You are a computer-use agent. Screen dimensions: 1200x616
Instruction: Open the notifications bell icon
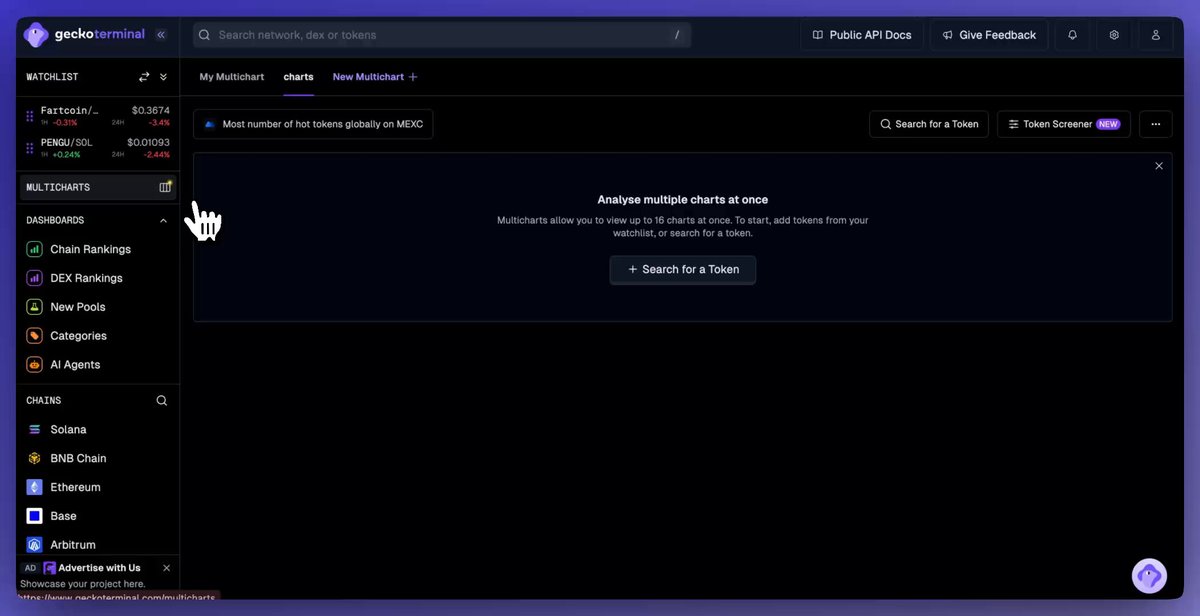click(x=1071, y=34)
